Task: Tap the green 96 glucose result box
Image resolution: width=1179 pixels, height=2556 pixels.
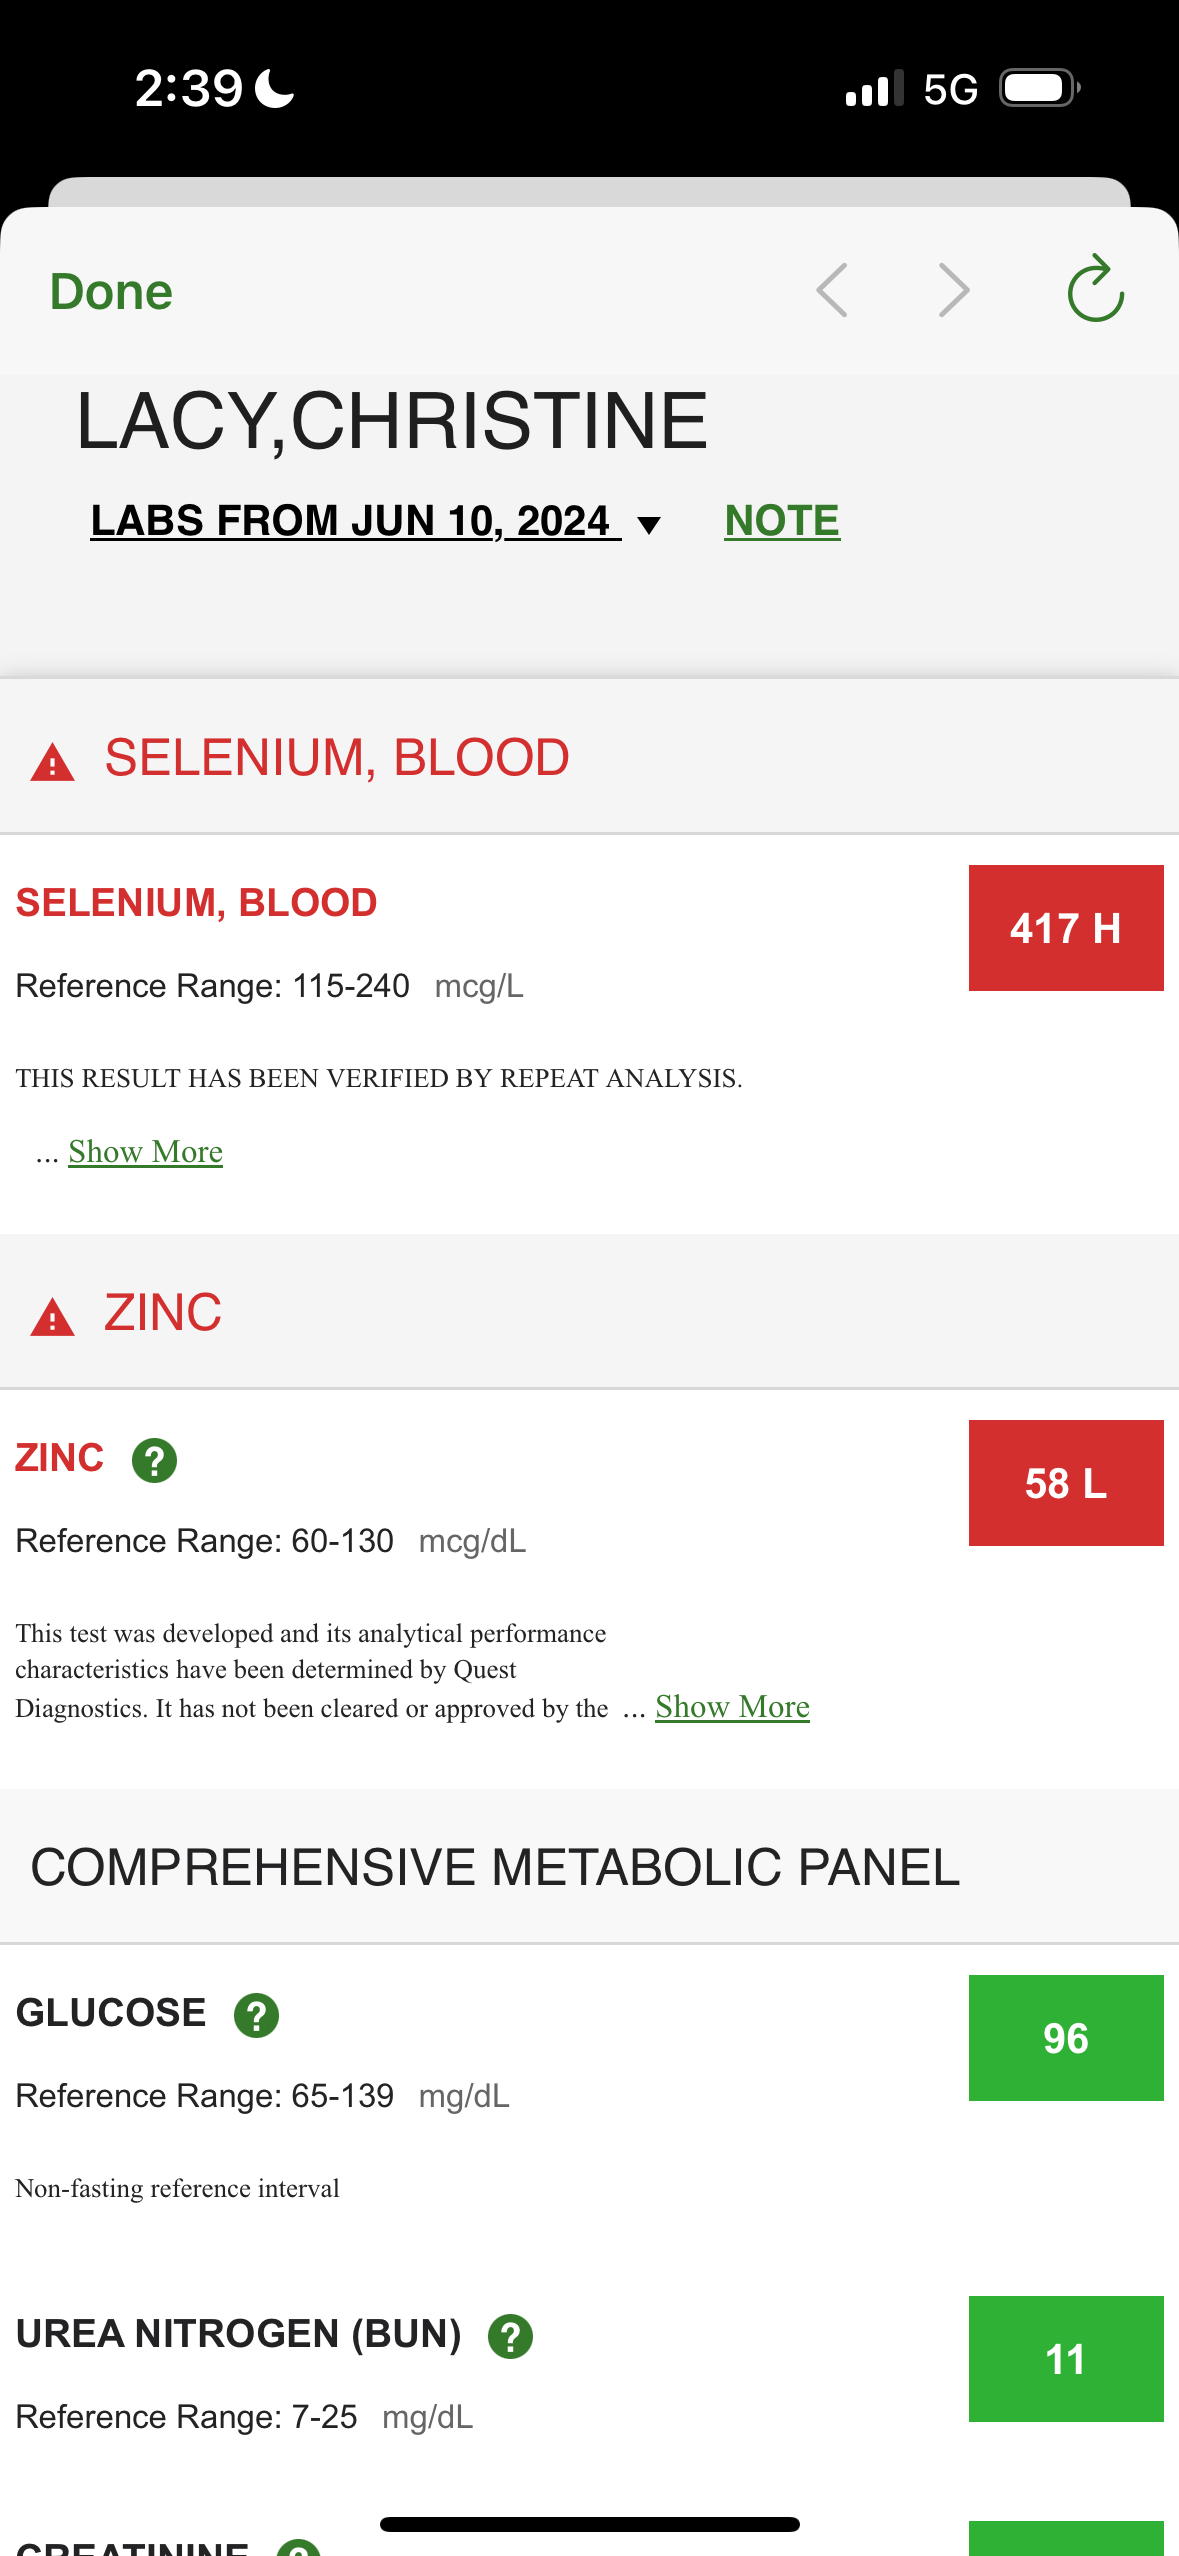Action: point(1065,2038)
